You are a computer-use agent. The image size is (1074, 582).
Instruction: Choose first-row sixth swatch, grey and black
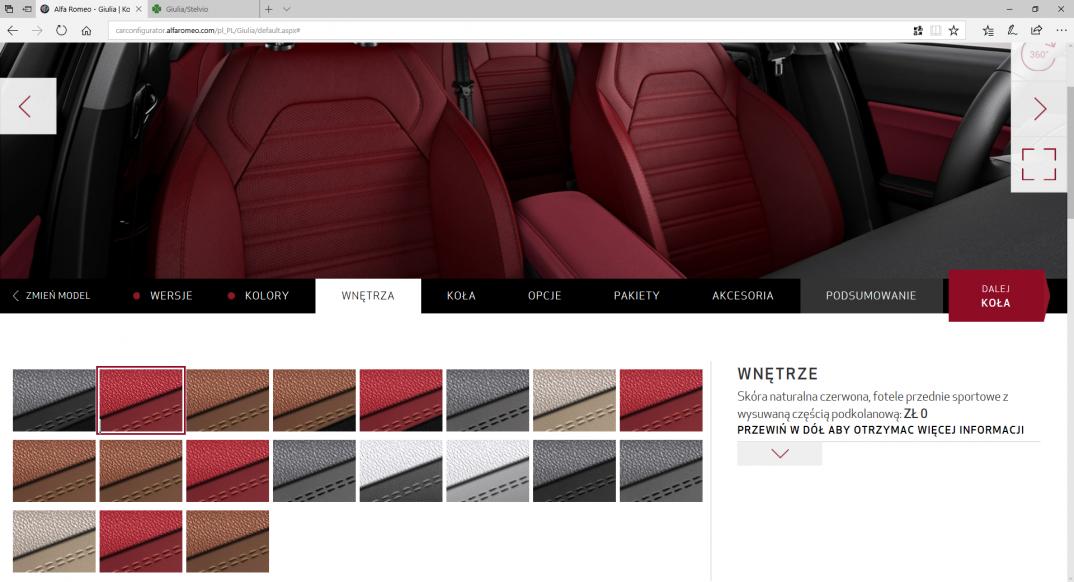[x=488, y=401]
